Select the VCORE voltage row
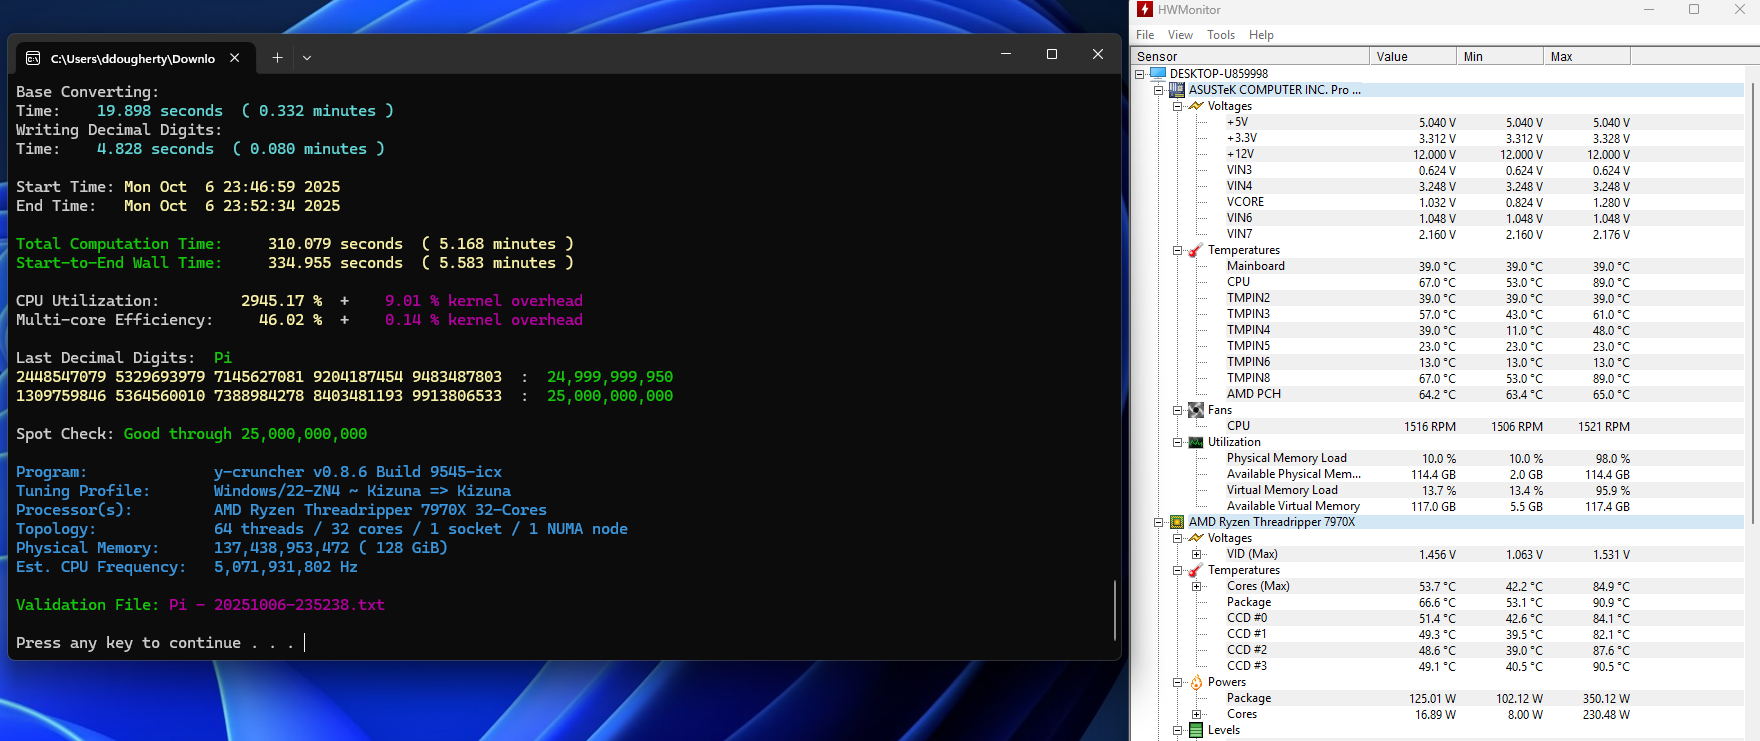Screen dimensions: 1760x741 coord(1245,202)
